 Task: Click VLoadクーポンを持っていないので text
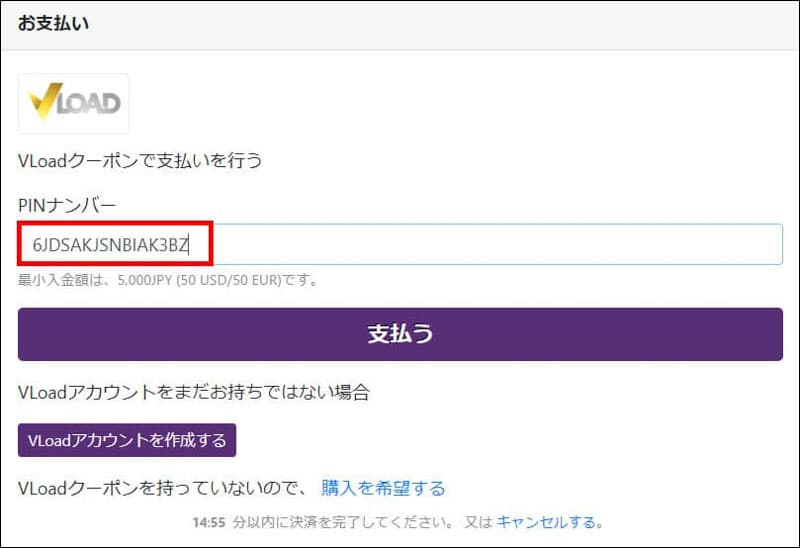(x=163, y=488)
